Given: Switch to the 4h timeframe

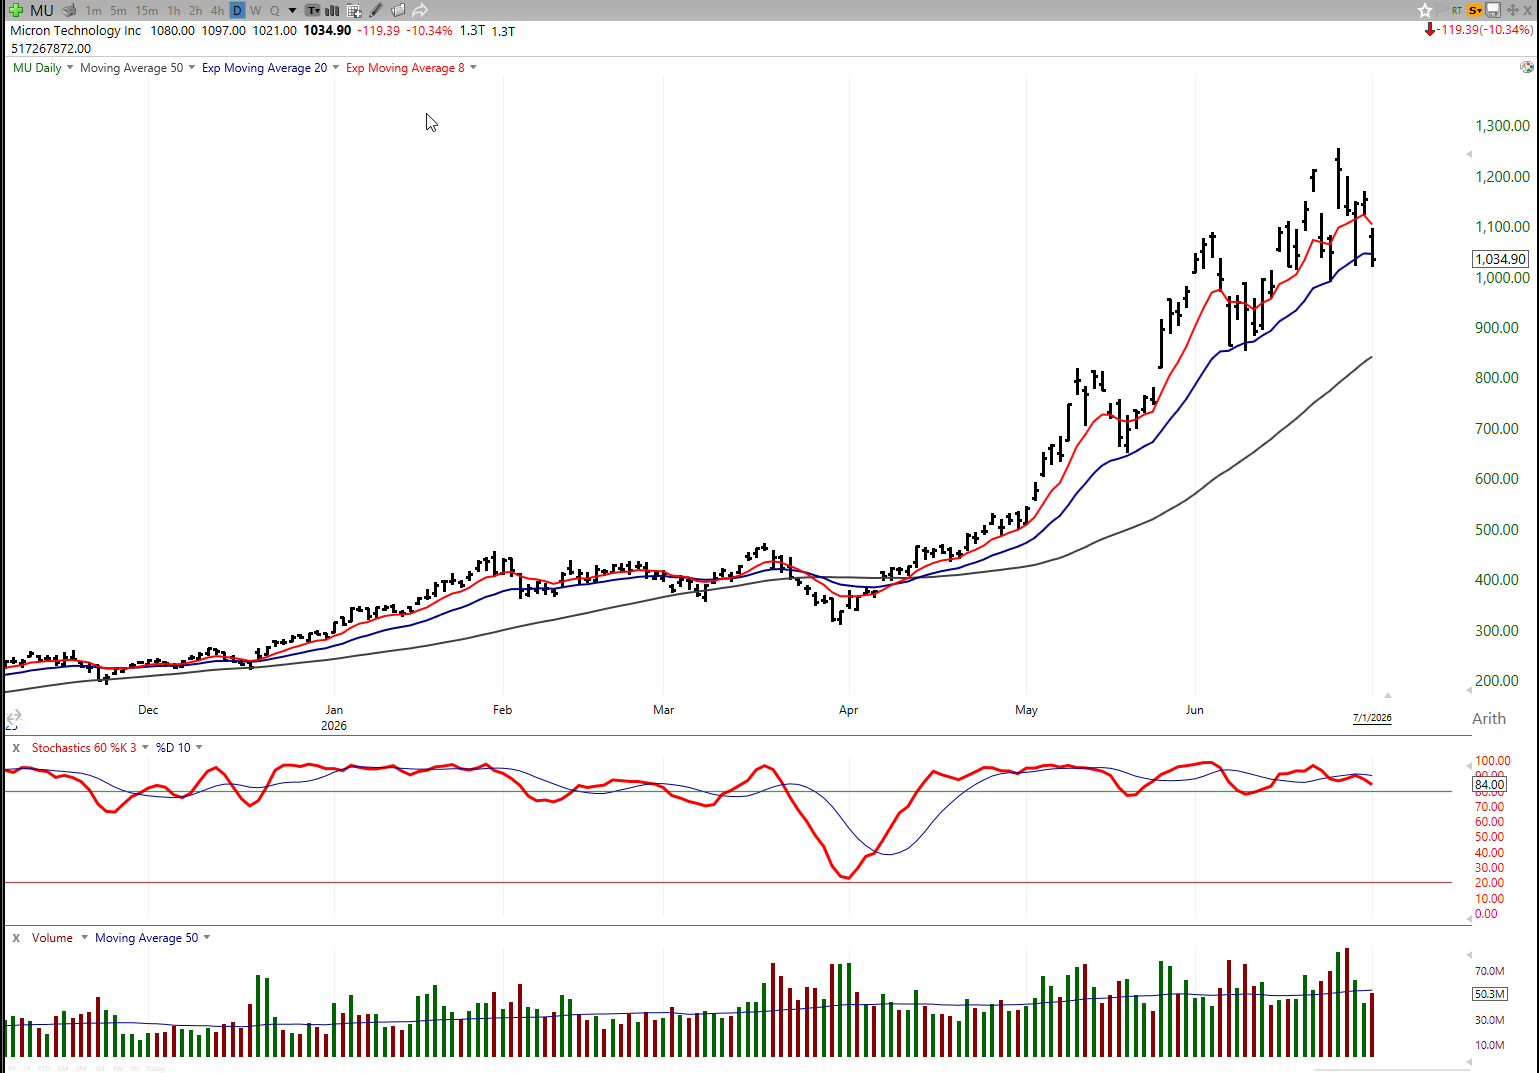Looking at the screenshot, I should [x=217, y=11].
